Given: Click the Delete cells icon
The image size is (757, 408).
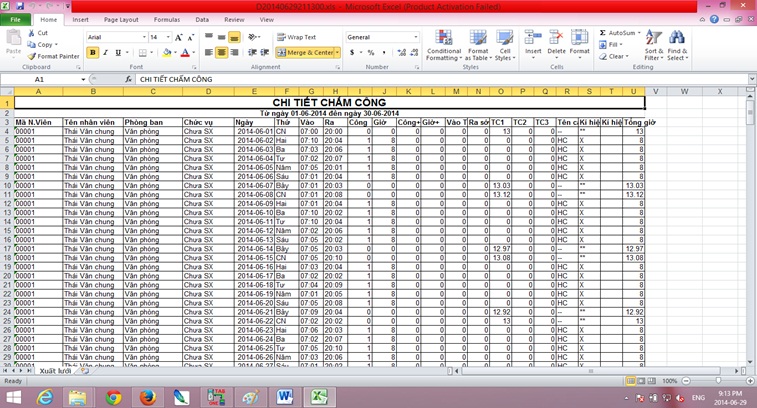Looking at the screenshot, I should (556, 38).
